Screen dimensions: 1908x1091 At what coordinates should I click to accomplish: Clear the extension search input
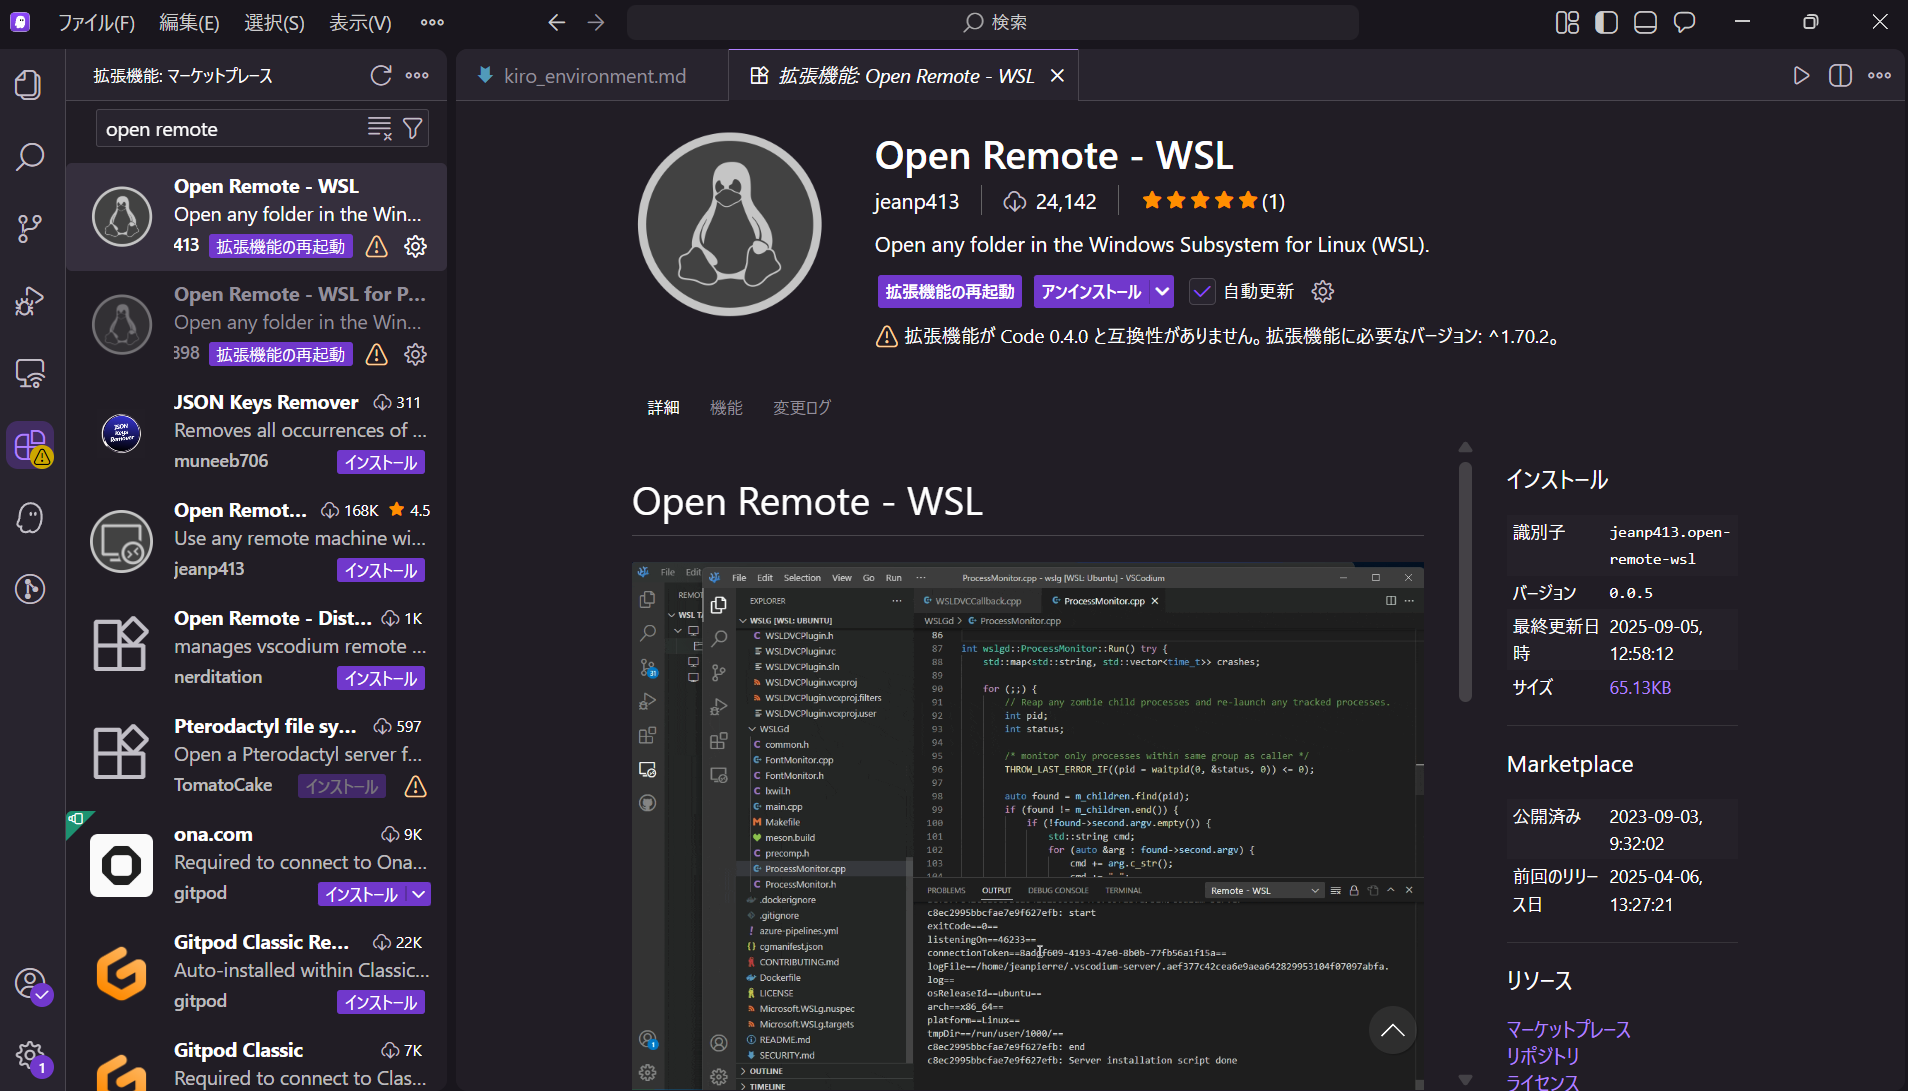point(378,128)
